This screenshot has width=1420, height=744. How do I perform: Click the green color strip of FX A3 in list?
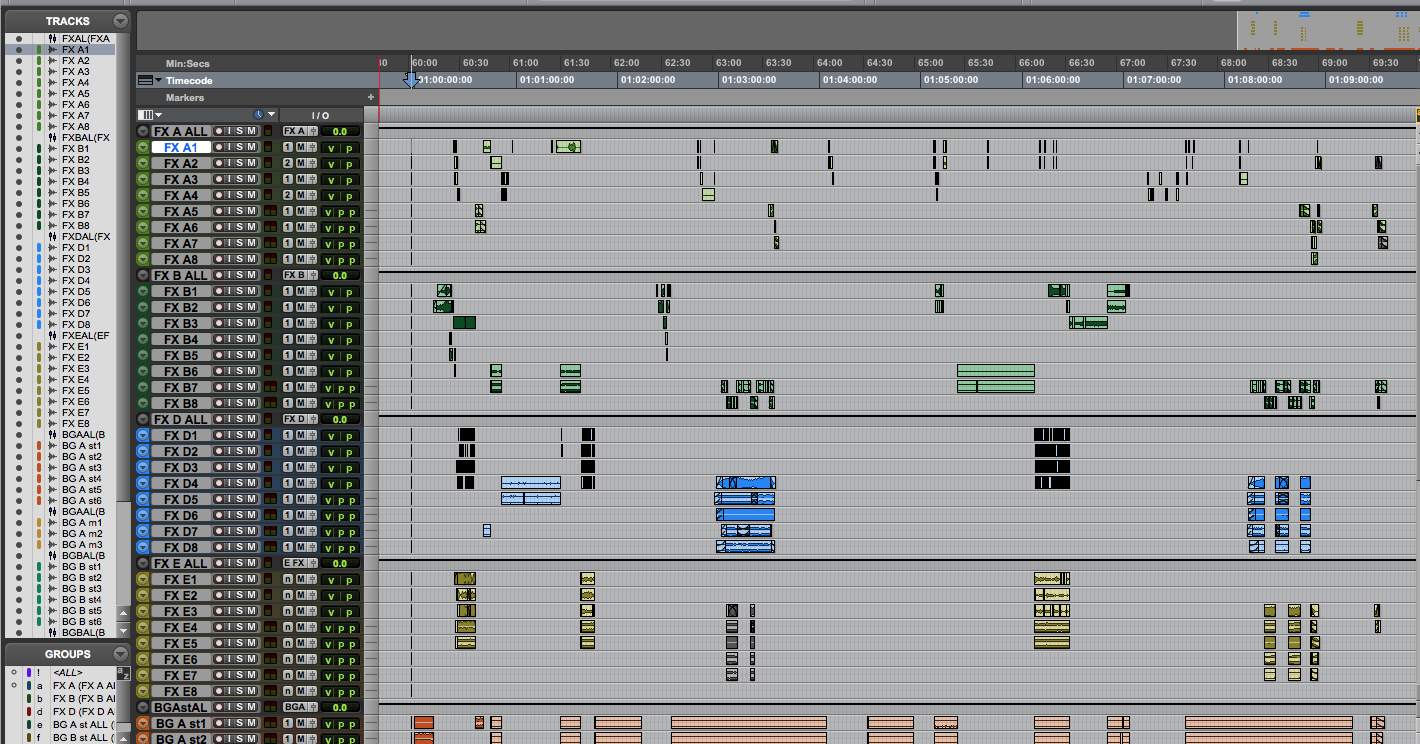(x=39, y=71)
